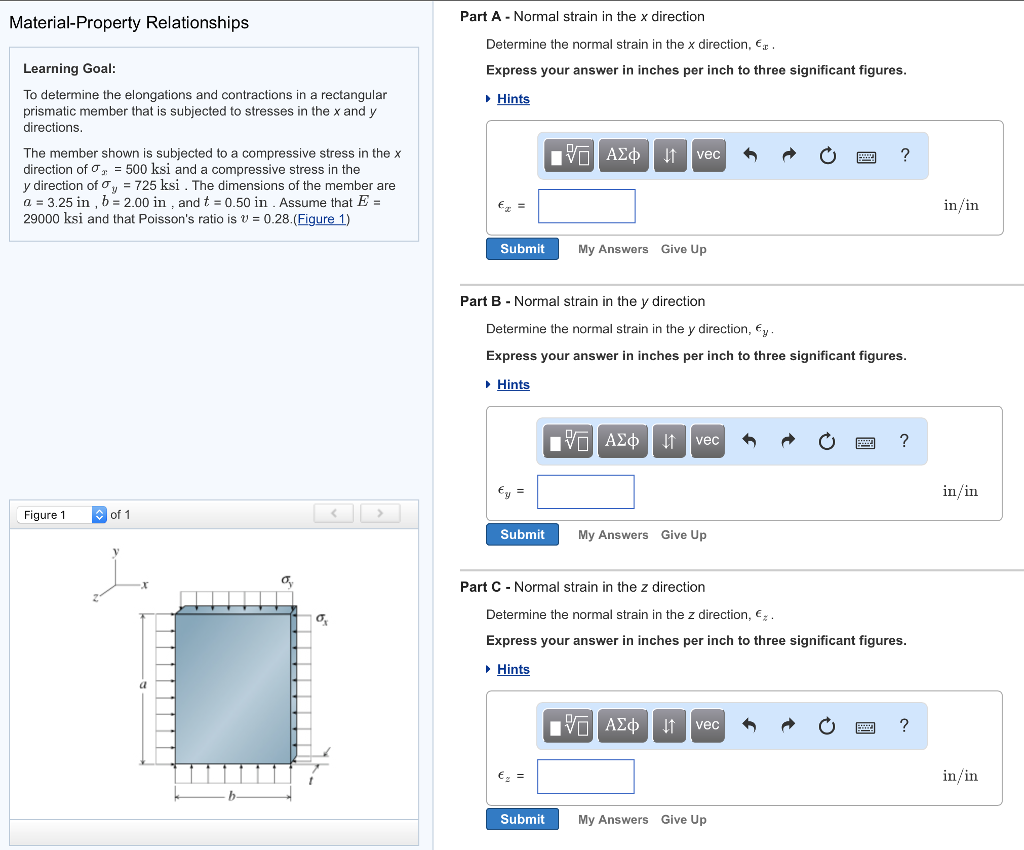Expand Hints for Part C
The height and width of the screenshot is (850, 1024).
513,669
